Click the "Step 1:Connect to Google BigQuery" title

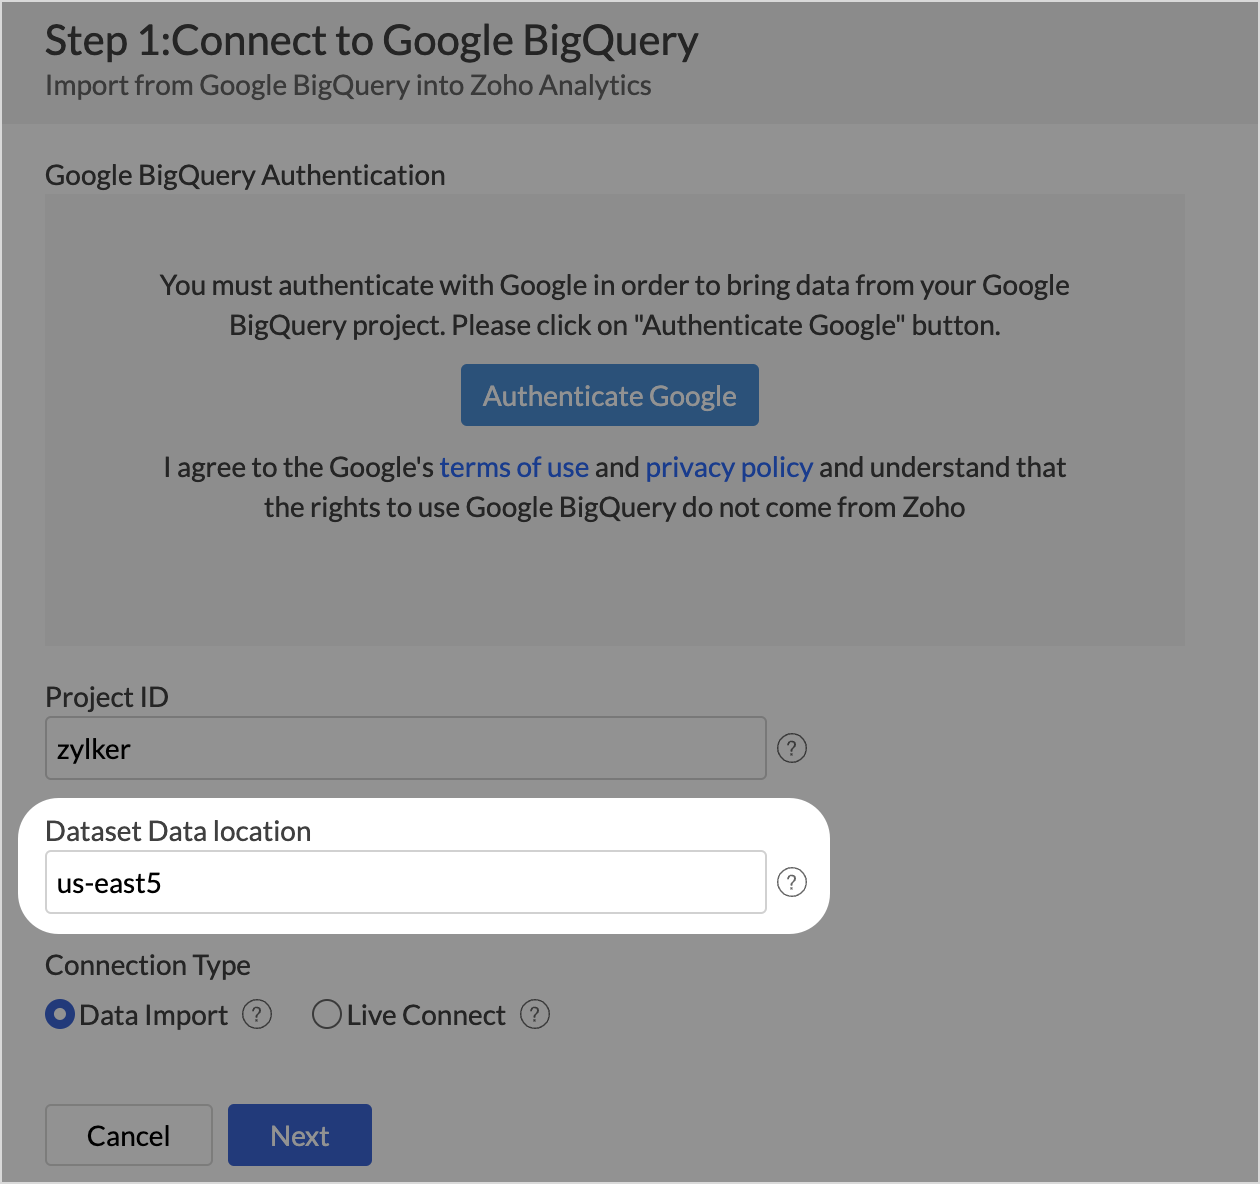point(371,41)
